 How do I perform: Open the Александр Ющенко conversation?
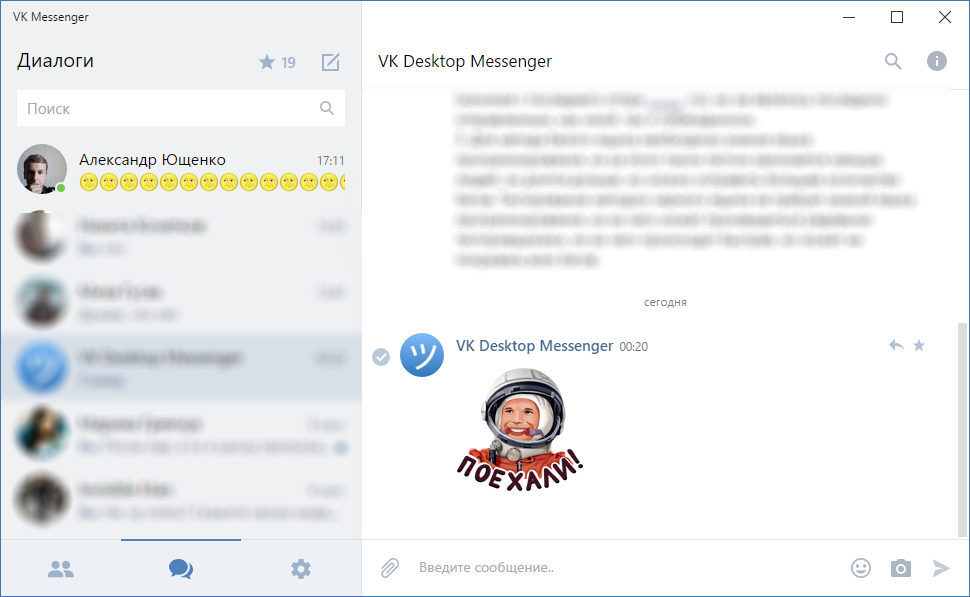tap(180, 170)
